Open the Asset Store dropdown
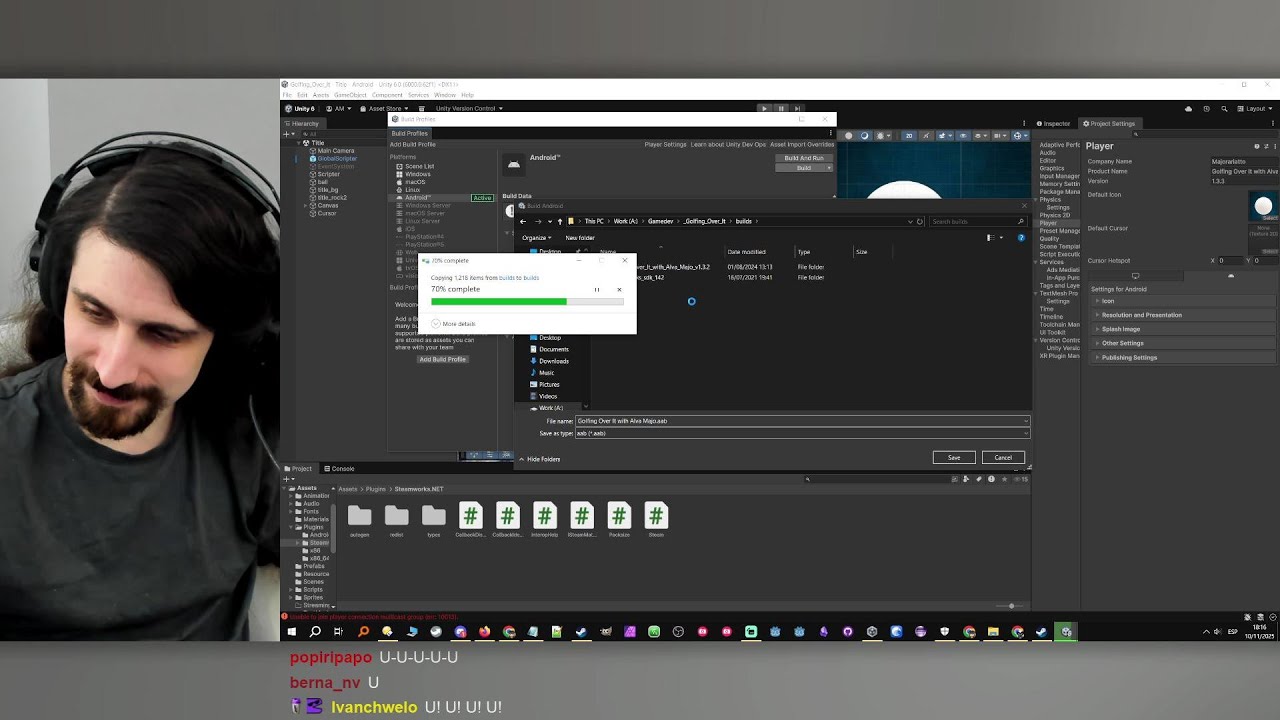This screenshot has height=720, width=1280. 386,108
